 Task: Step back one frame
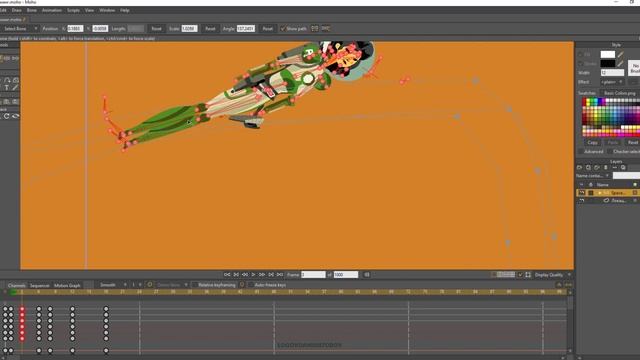[x=245, y=275]
